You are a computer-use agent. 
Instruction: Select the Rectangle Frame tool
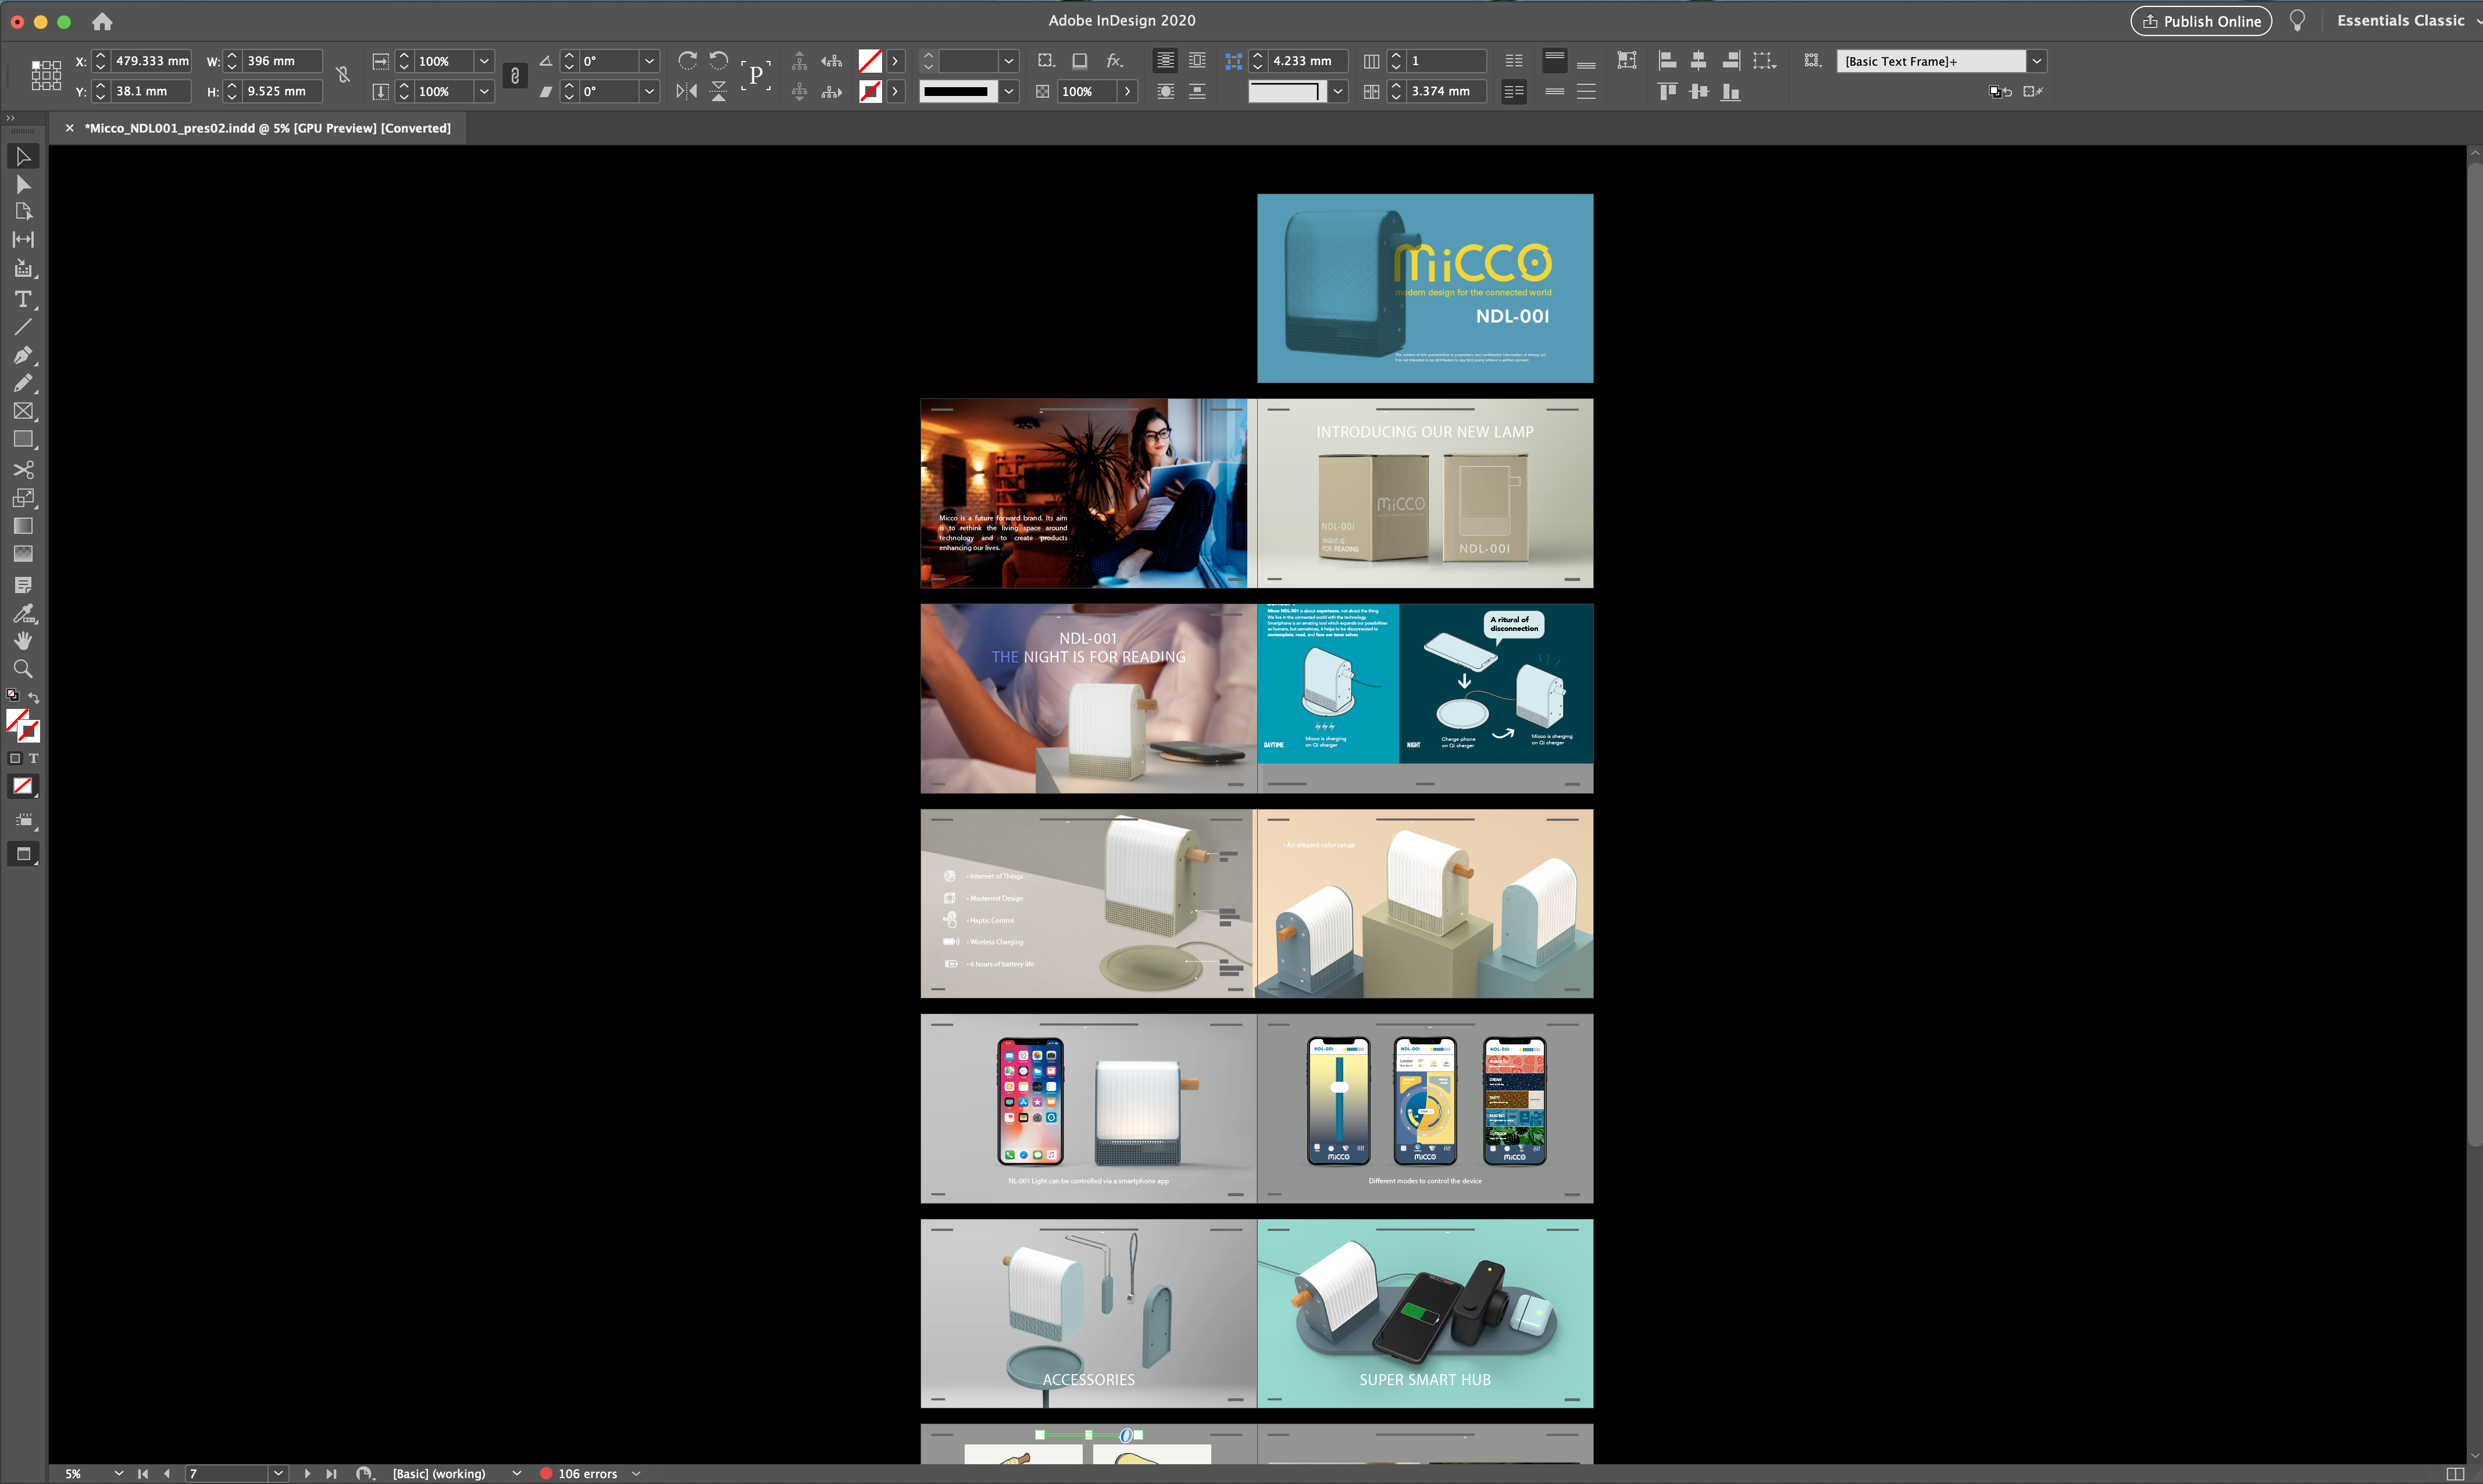click(x=23, y=411)
